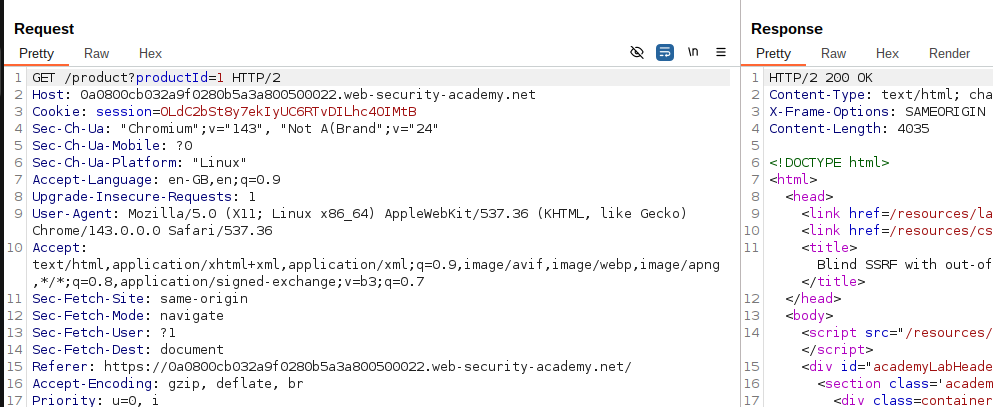Switch to the Request Raw tab
The width and height of the screenshot is (993, 407).
click(96, 54)
